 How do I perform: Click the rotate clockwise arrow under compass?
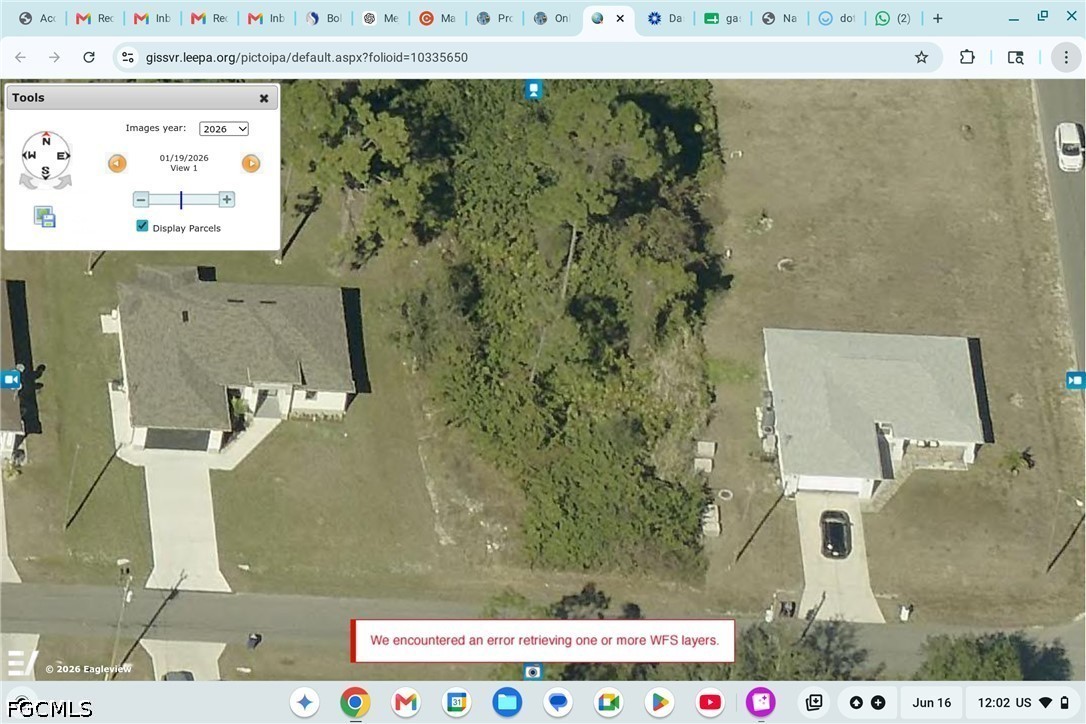tap(63, 182)
